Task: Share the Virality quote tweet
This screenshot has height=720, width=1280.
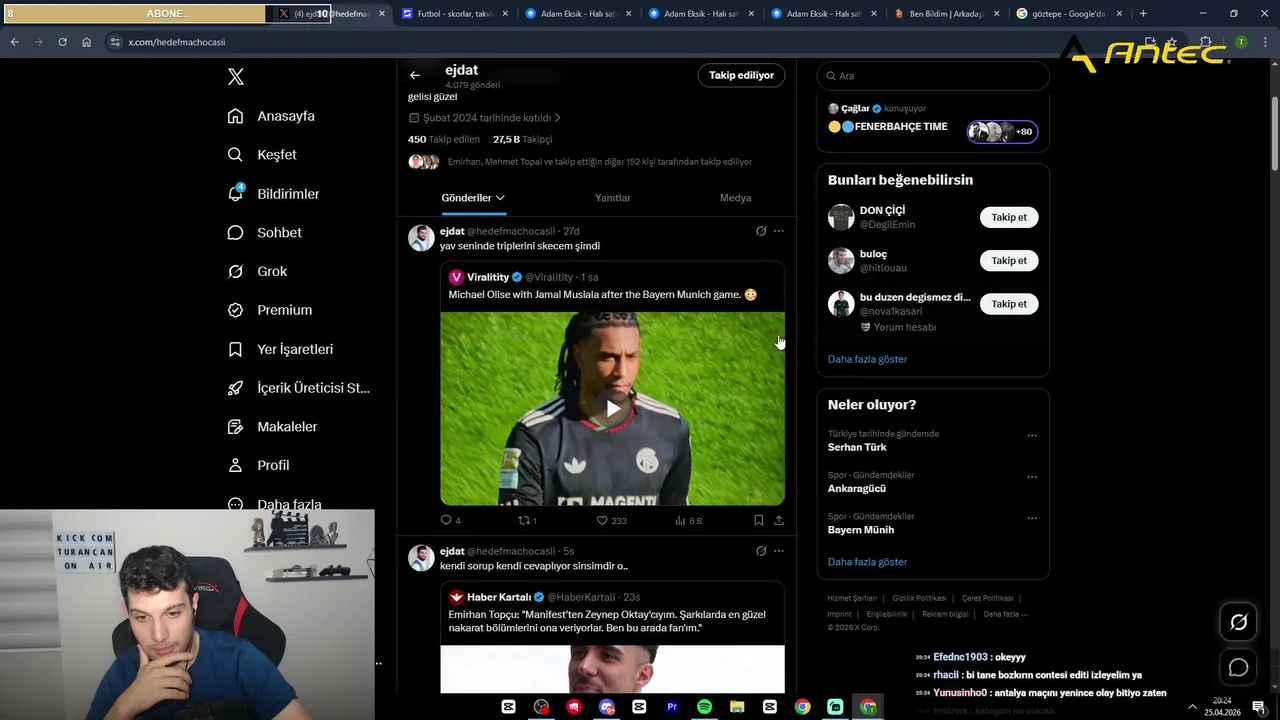Action: pos(779,520)
